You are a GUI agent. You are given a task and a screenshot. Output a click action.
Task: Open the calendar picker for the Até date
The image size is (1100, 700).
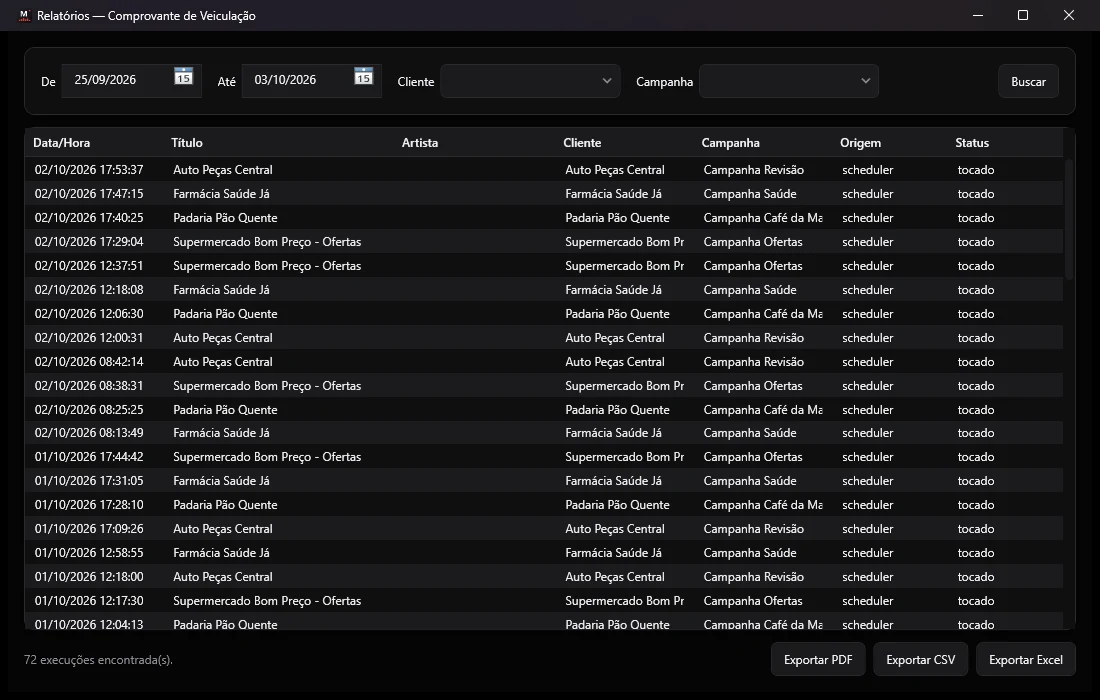(x=363, y=76)
